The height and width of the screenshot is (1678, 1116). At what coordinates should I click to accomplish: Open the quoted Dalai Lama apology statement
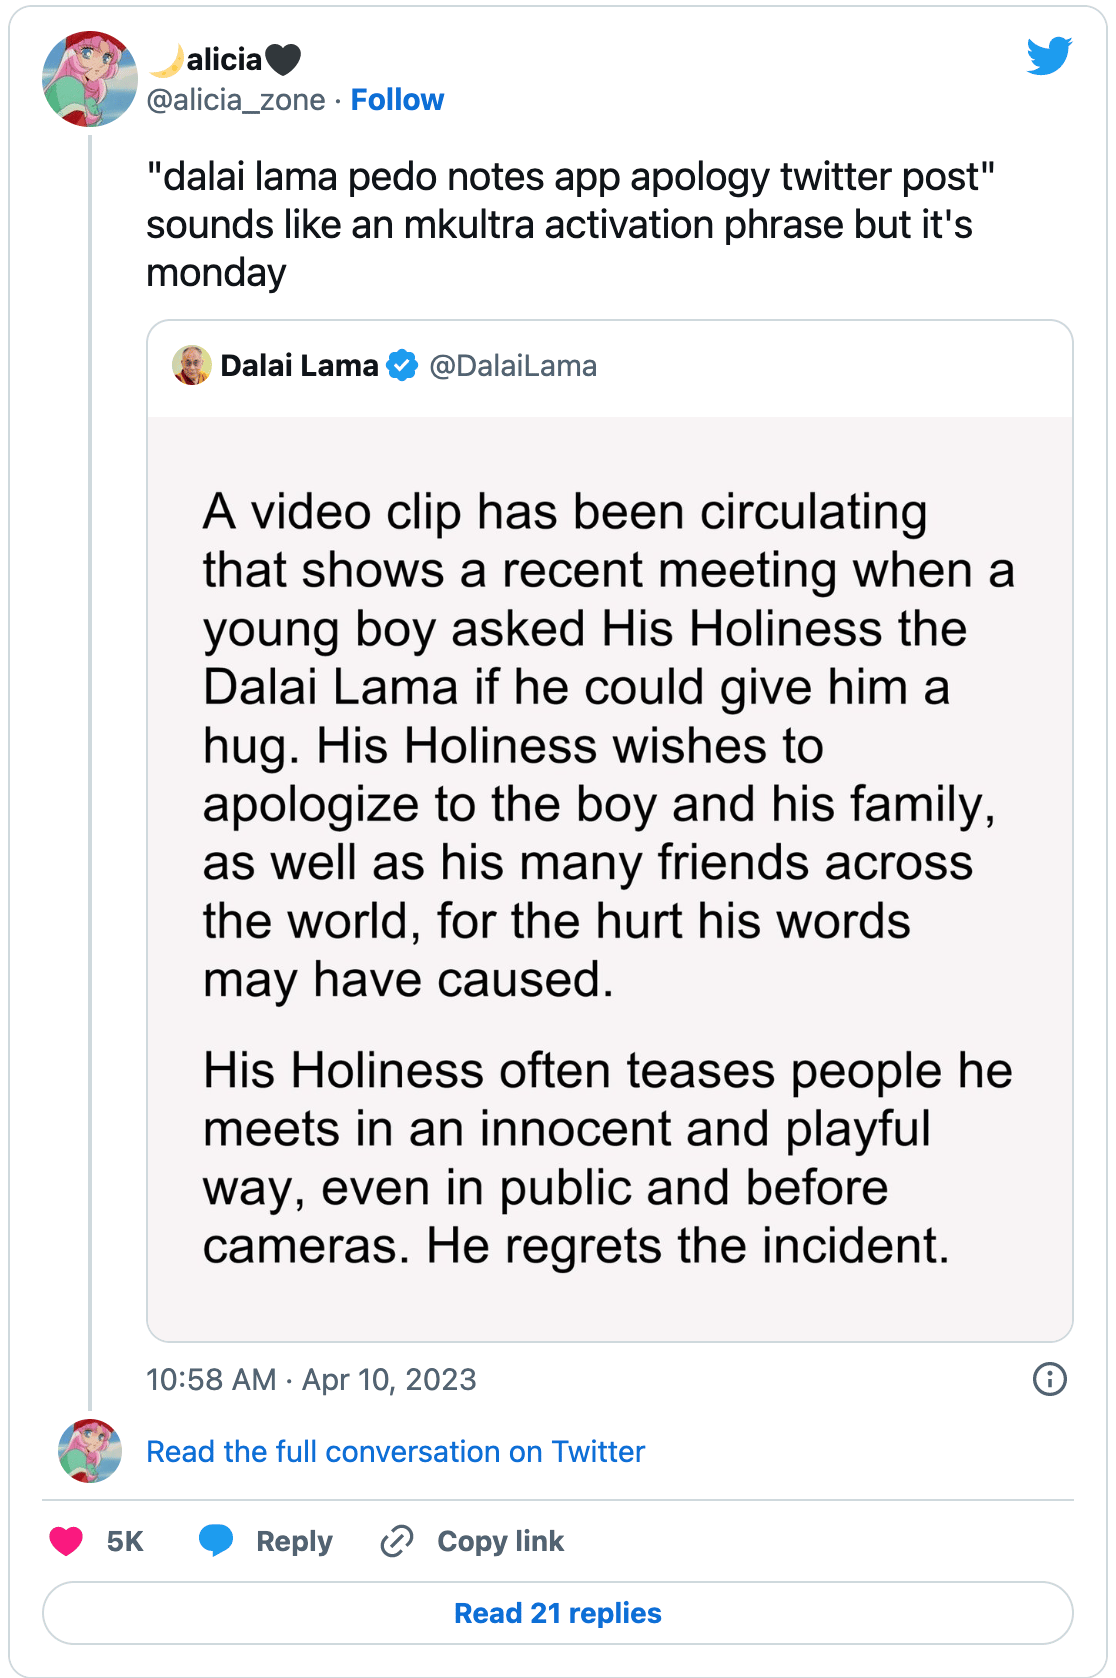click(609, 878)
